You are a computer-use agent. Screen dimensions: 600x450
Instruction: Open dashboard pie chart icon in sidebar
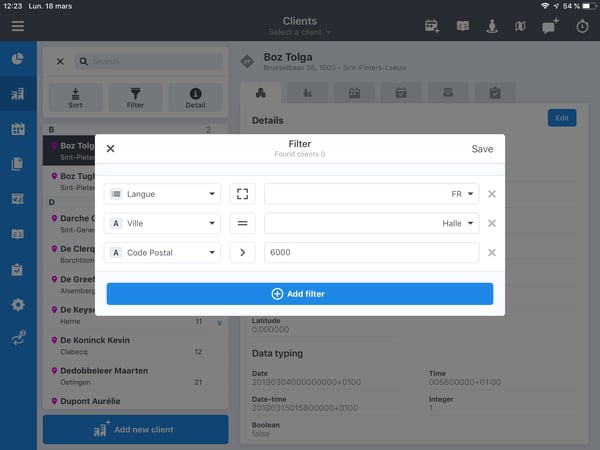[18, 59]
